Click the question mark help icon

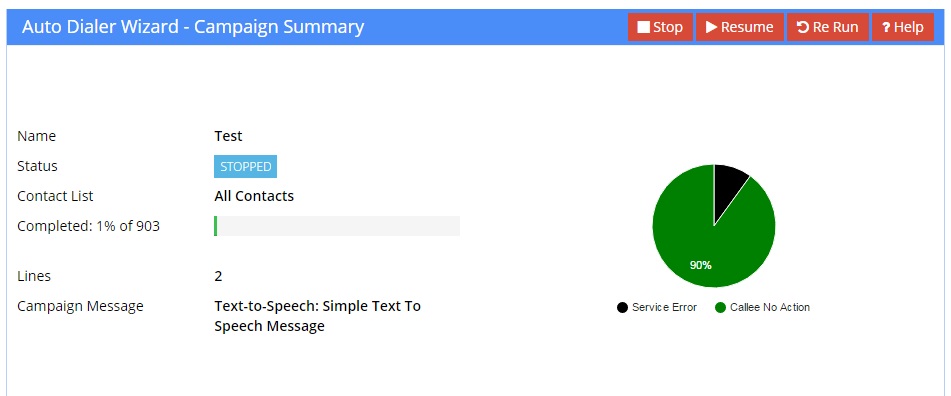(x=885, y=28)
